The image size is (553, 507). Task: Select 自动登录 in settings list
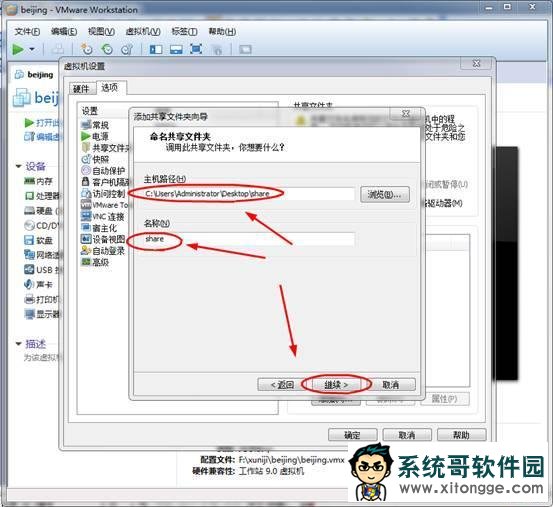[x=103, y=251]
